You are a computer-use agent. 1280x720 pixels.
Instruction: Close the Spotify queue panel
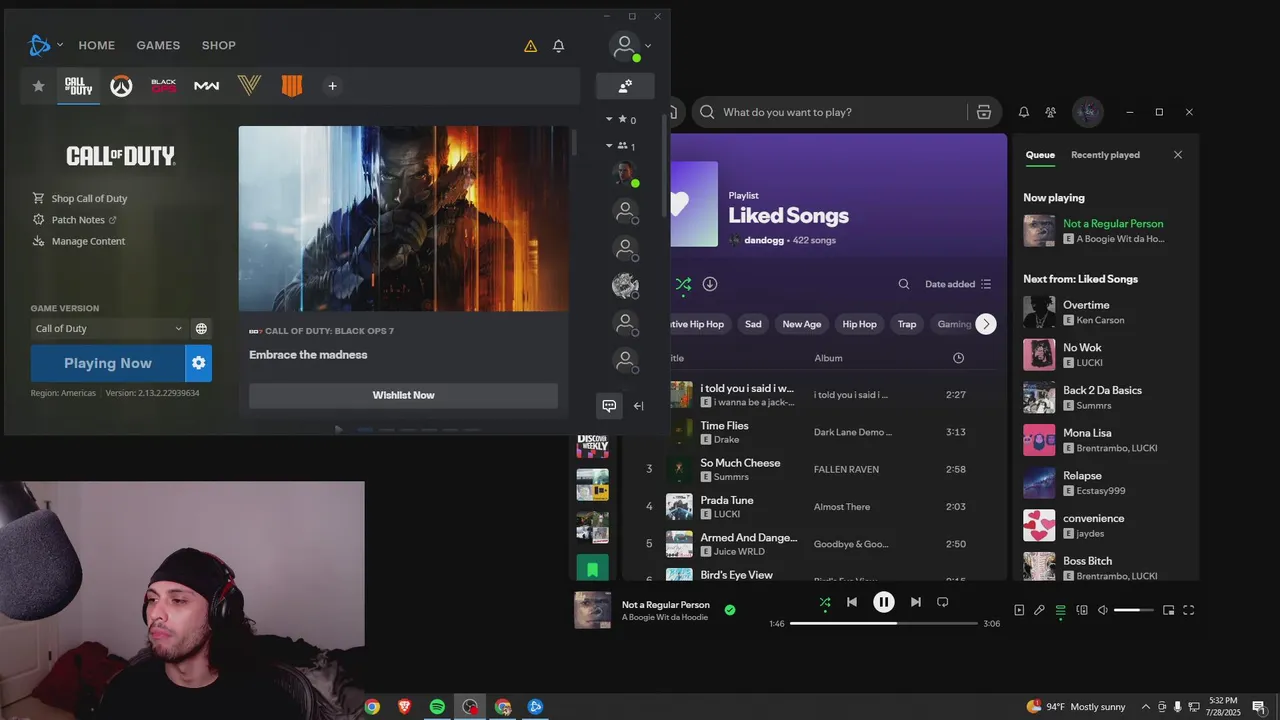point(1178,155)
